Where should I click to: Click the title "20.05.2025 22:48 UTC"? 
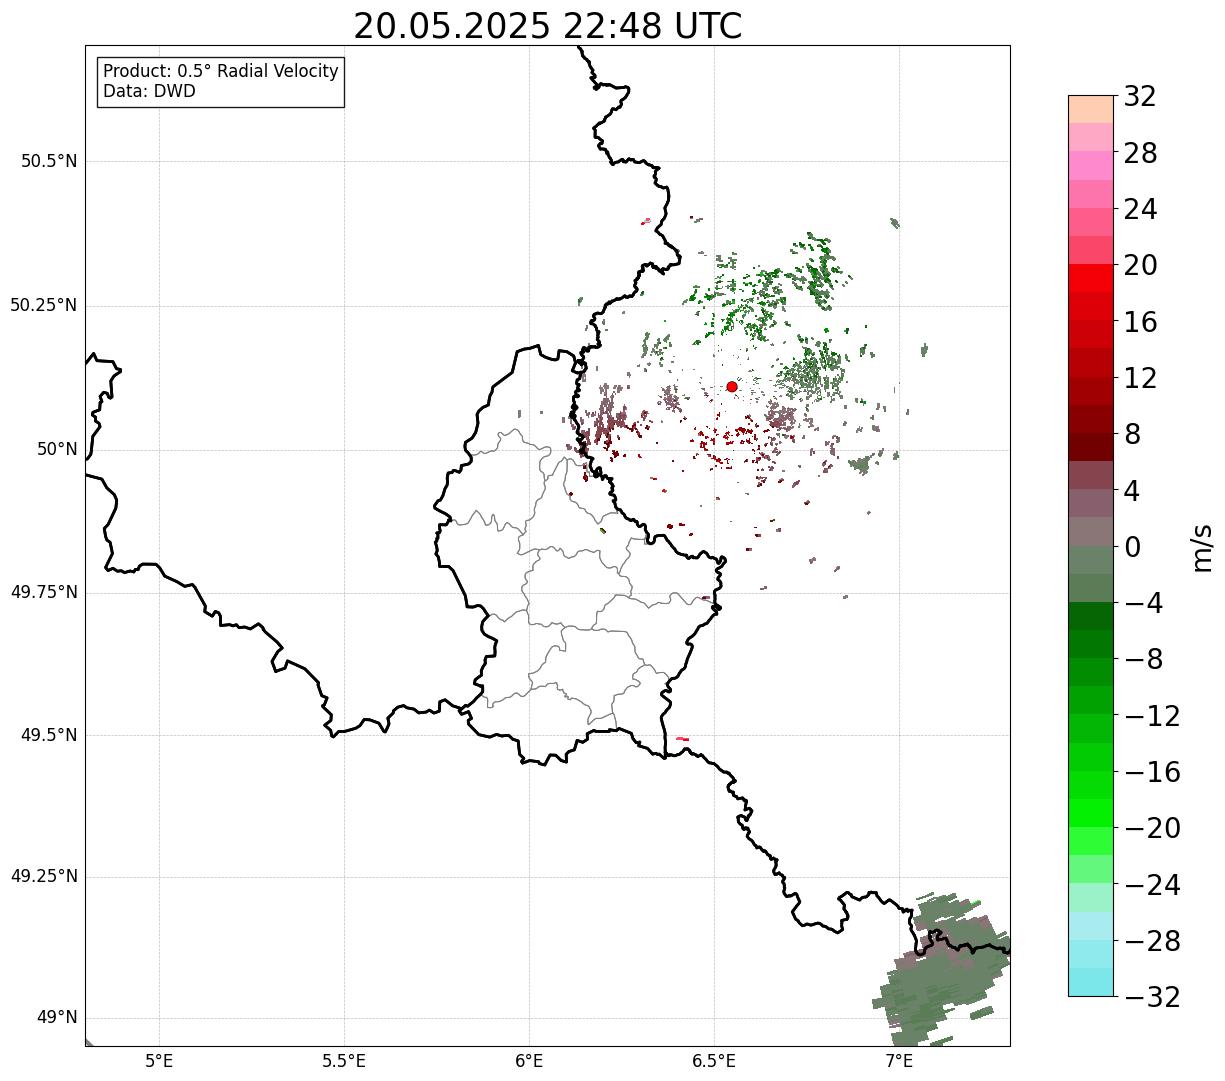click(x=548, y=26)
